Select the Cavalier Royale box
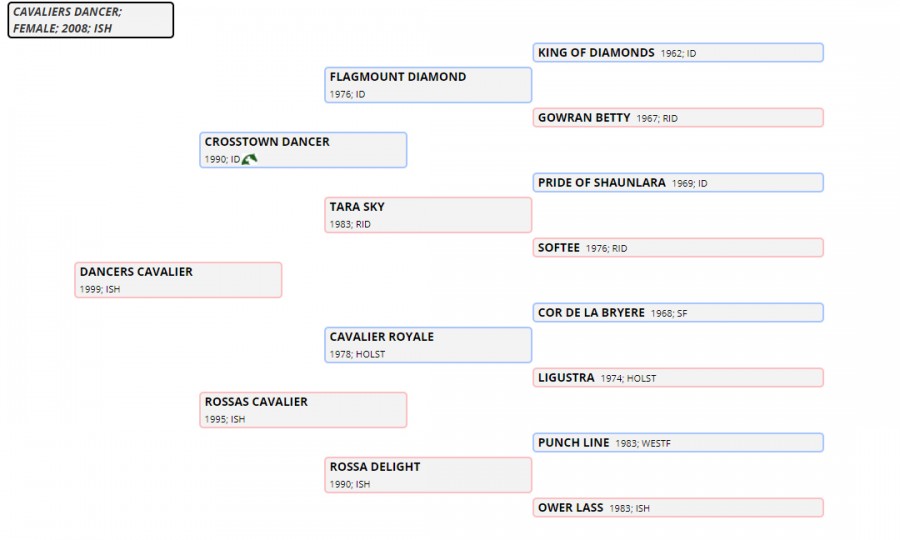This screenshot has width=900, height=540. (x=428, y=345)
